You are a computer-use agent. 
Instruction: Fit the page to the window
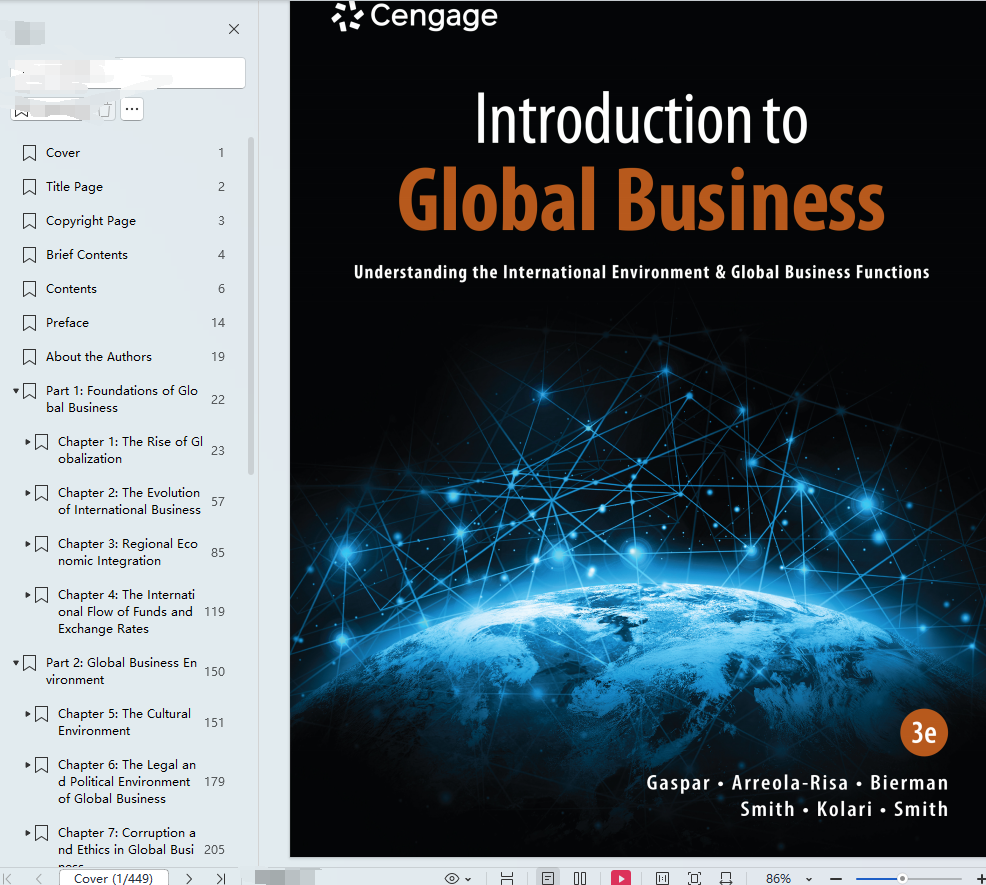point(694,878)
